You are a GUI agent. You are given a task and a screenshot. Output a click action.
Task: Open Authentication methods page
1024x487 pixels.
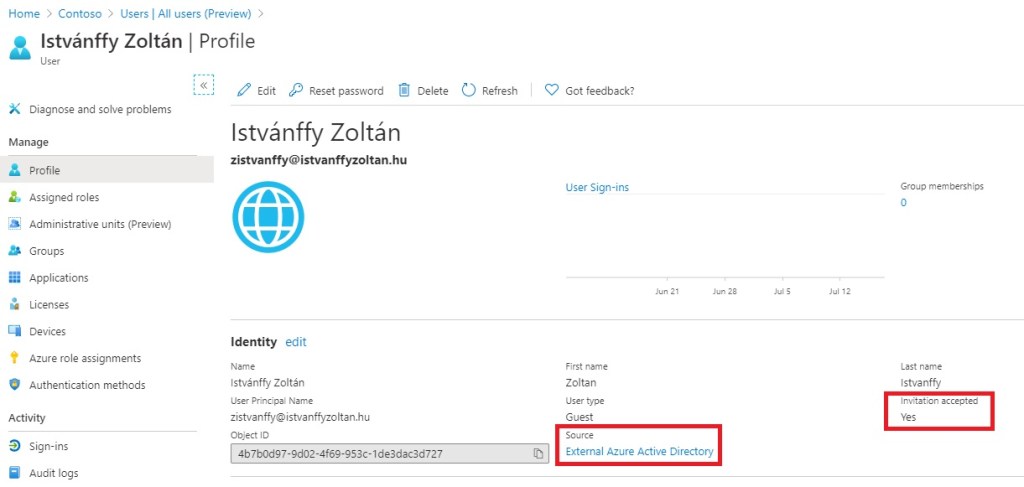(x=87, y=385)
